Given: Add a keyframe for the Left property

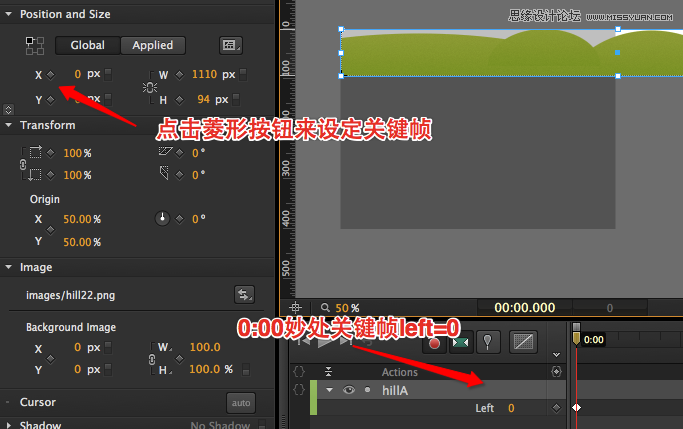Looking at the screenshot, I should (x=556, y=408).
